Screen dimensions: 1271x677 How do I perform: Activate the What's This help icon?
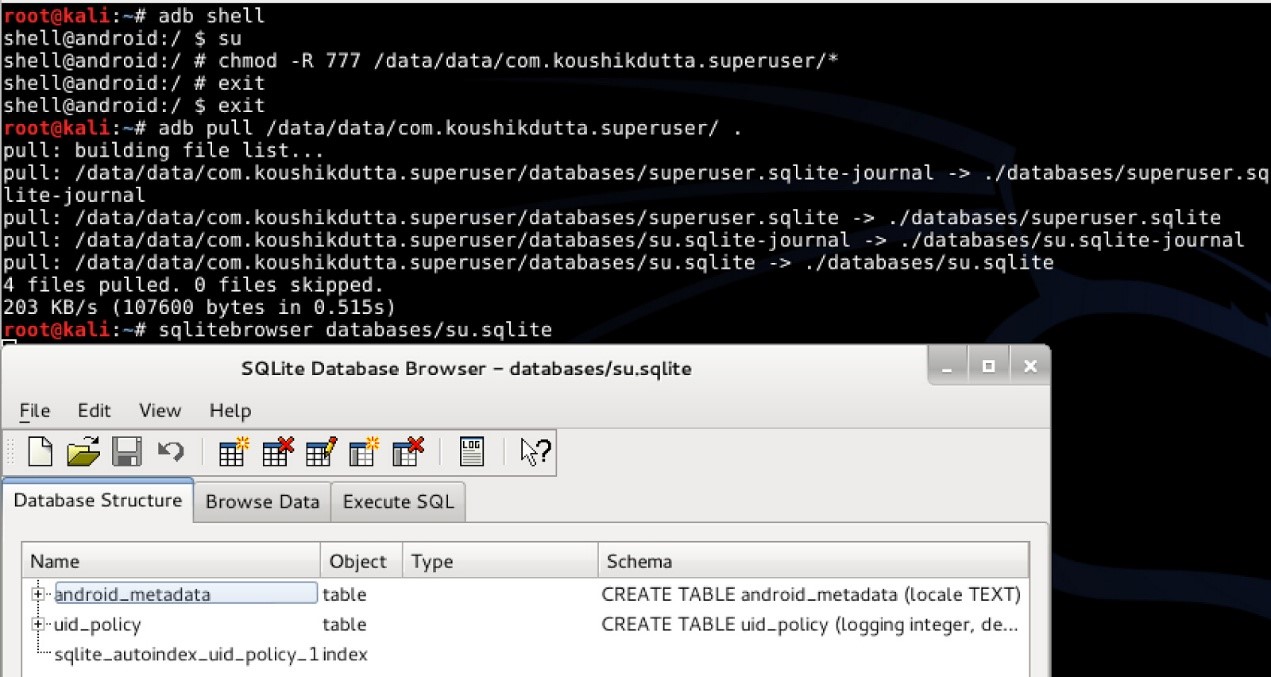536,452
